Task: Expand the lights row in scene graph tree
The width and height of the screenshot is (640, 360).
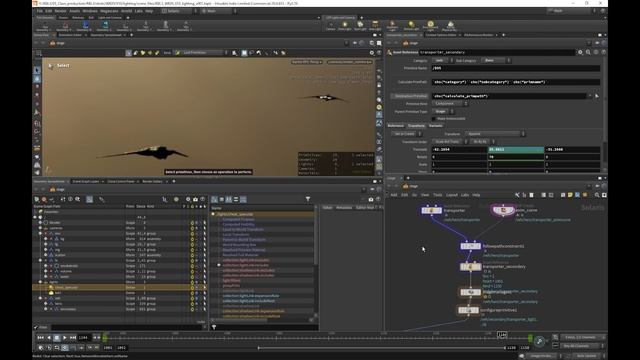Action: 40,282
